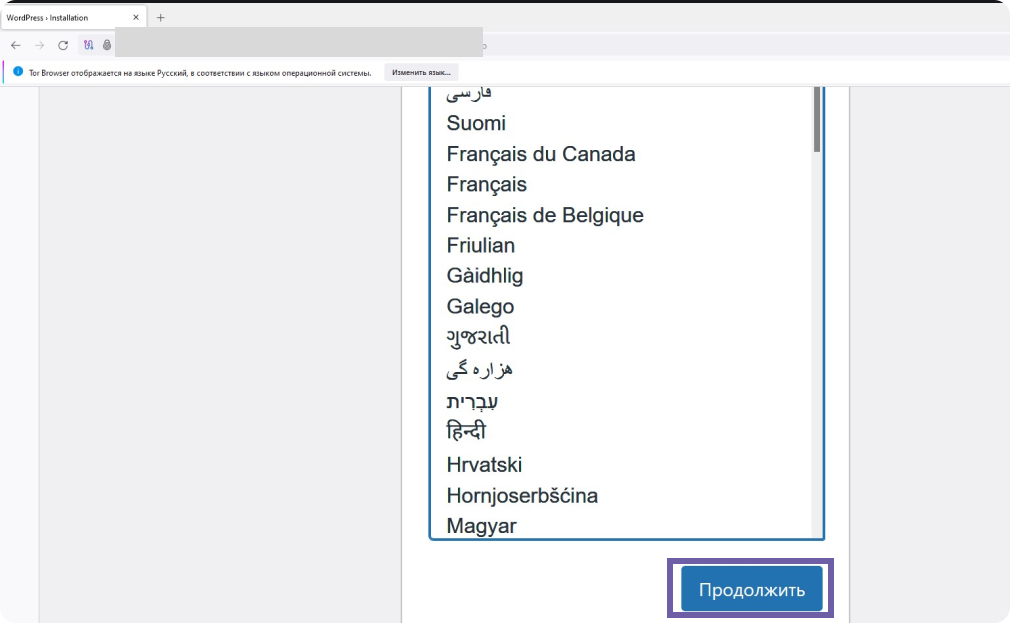
Task: Pick Friulian in the language list
Action: [x=480, y=246]
